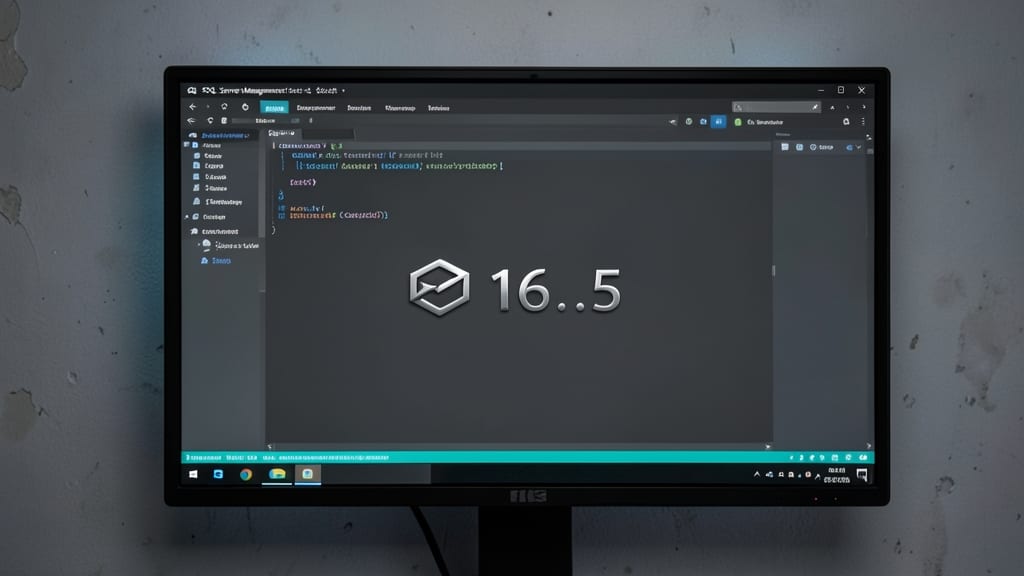Collapse the first tree node under the sidebar header

187,145
